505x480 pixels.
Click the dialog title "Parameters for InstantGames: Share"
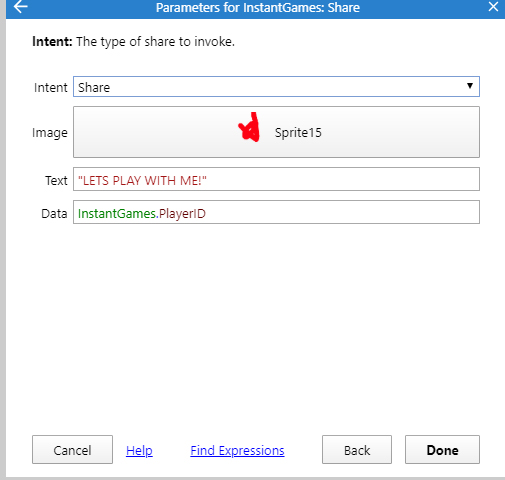pos(258,8)
